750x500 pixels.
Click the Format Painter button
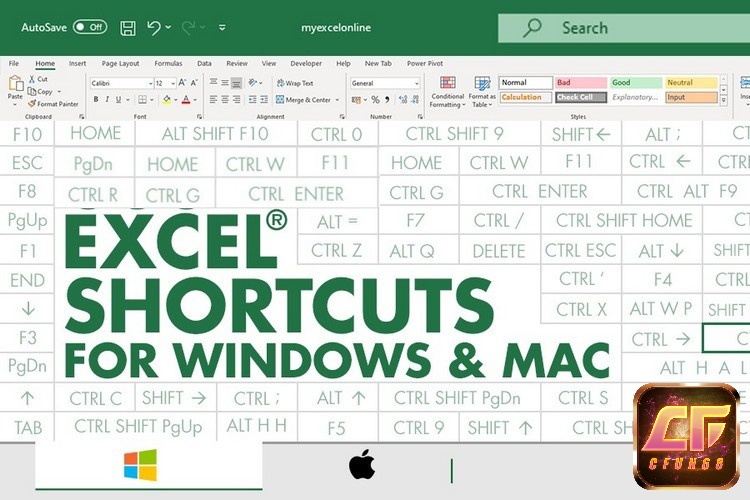point(53,103)
